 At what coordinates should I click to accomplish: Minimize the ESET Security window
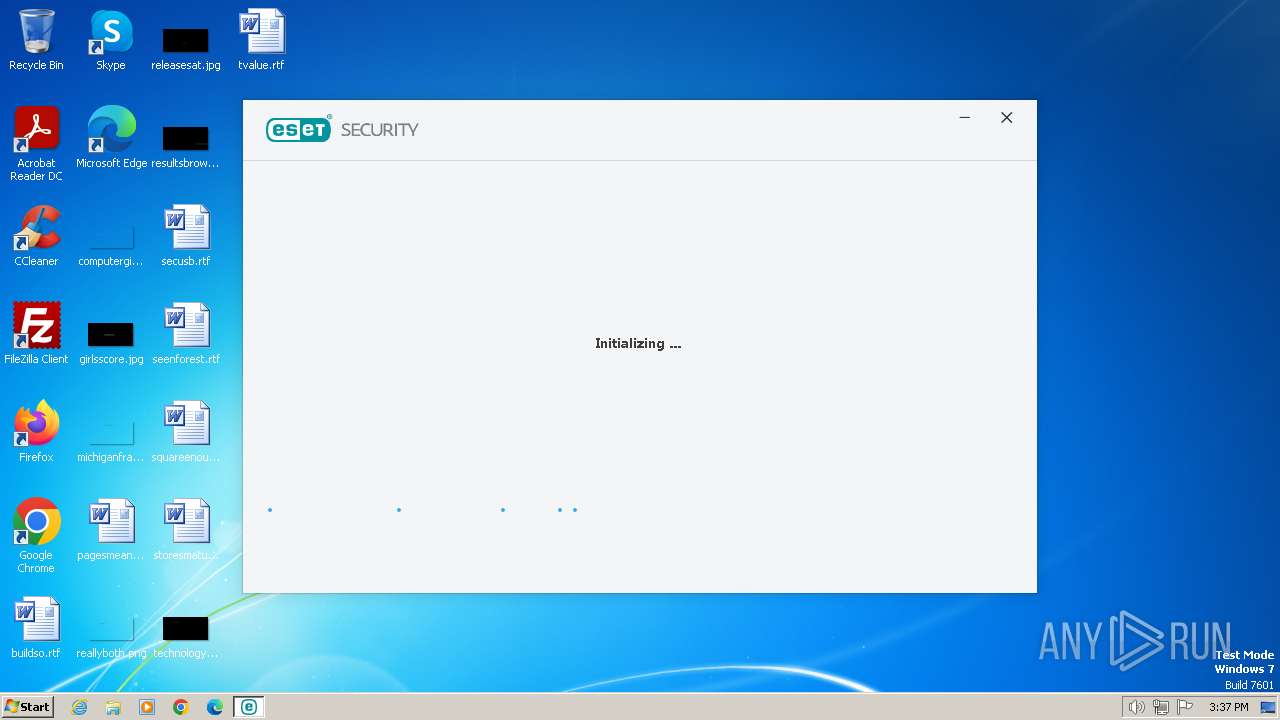965,118
